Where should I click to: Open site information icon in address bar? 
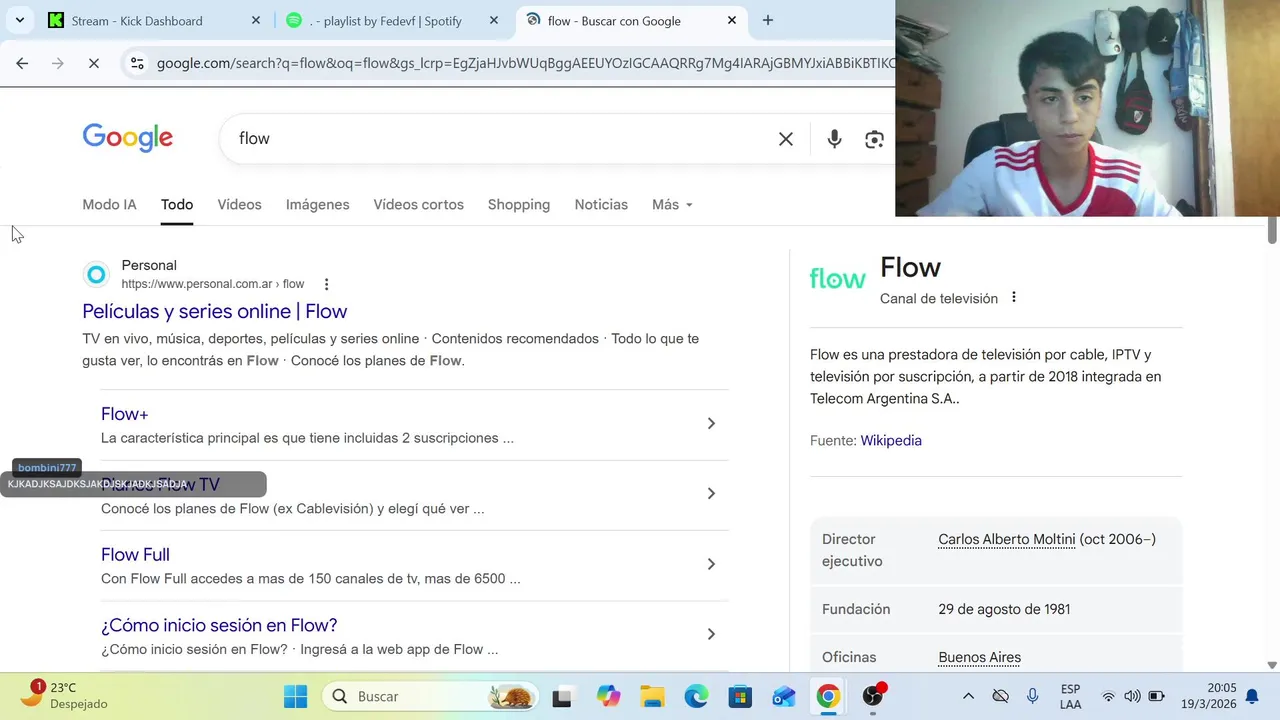point(137,63)
